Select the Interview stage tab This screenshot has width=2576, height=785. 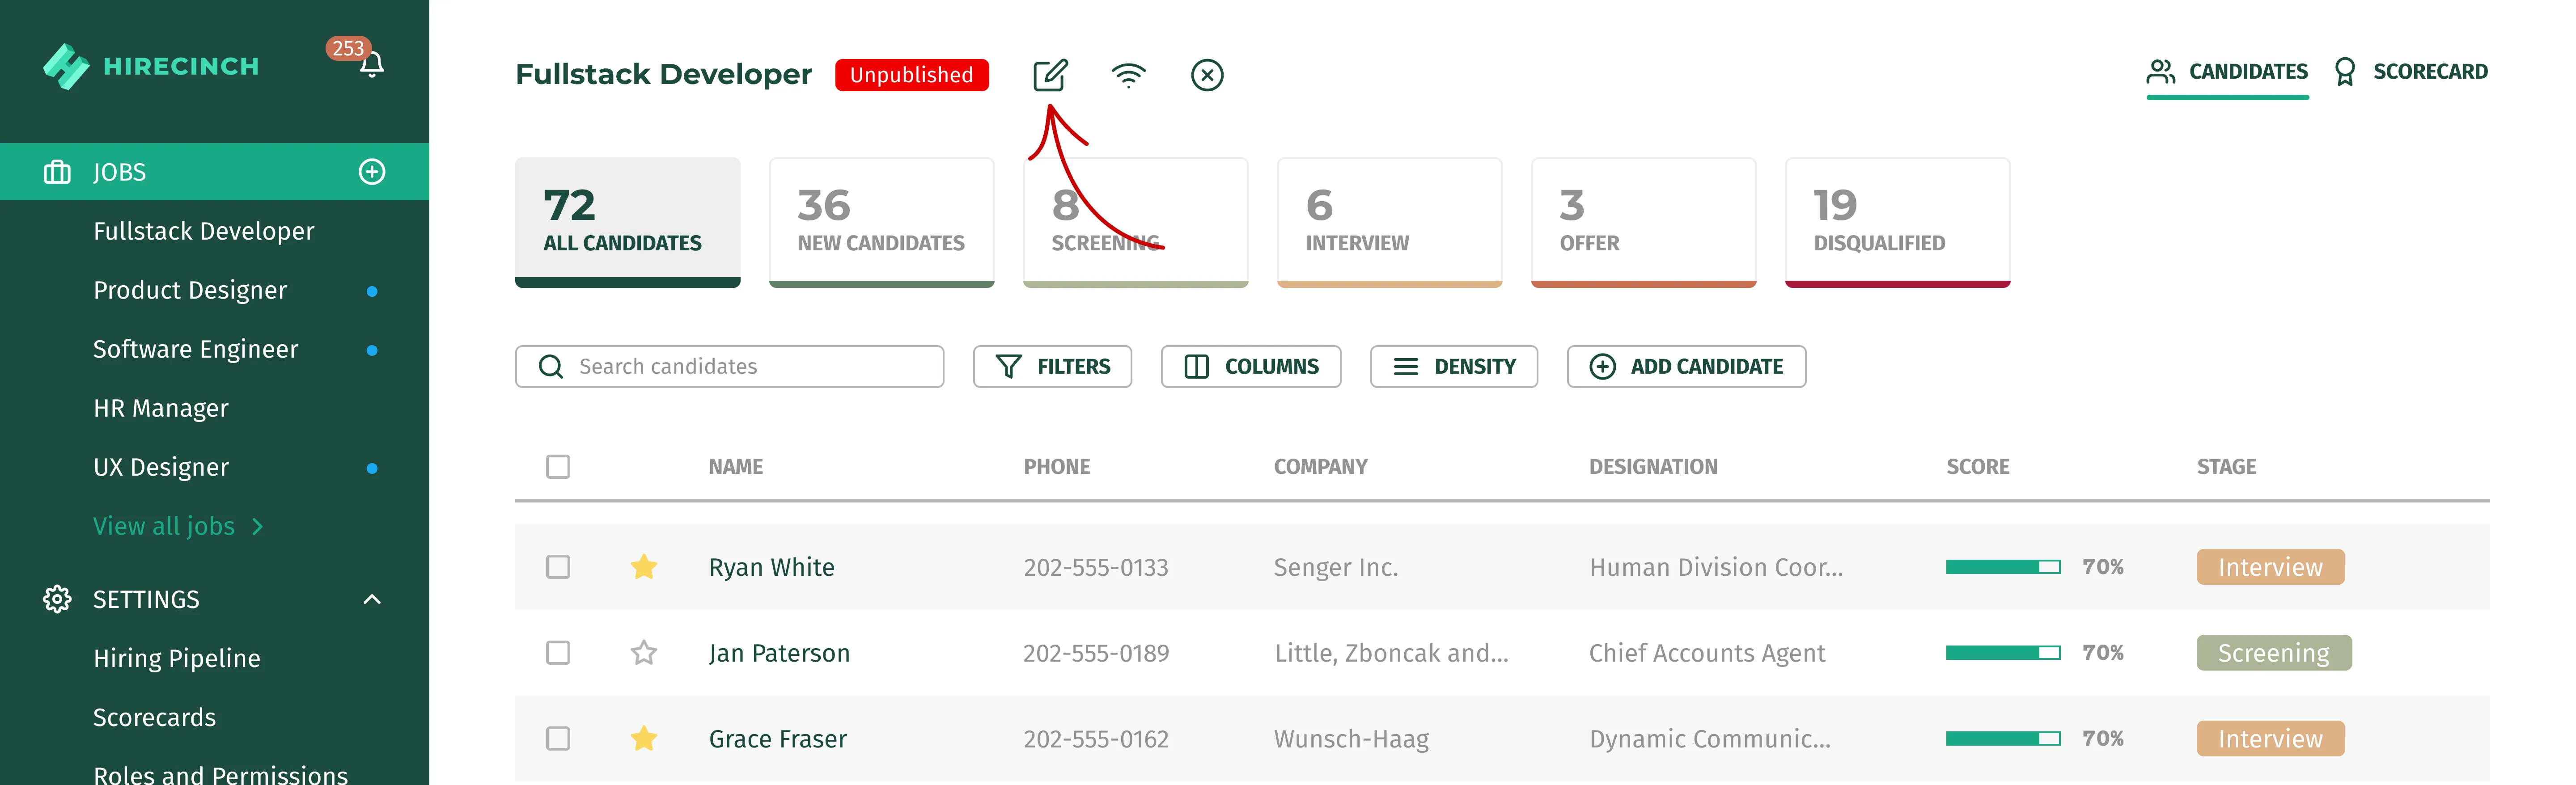pos(1390,222)
